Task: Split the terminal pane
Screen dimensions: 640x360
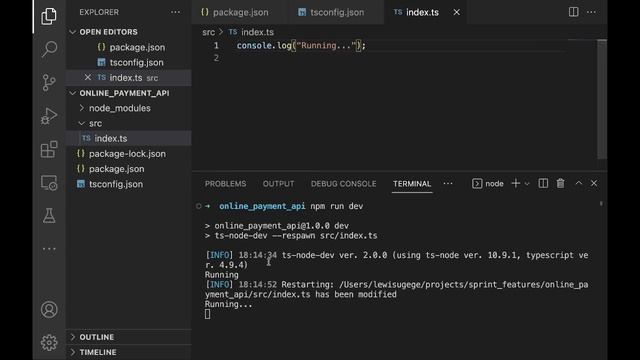Action: [543, 184]
